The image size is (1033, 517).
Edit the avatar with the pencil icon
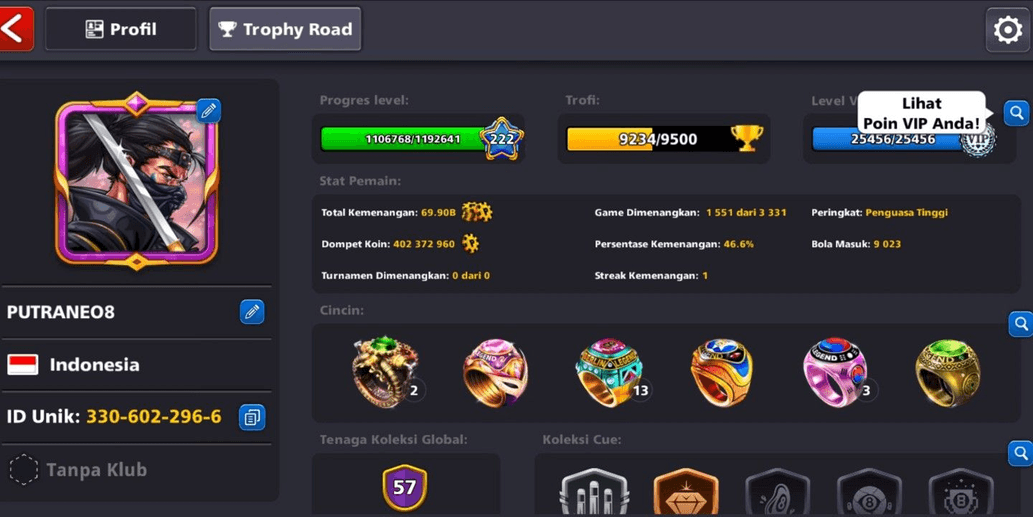coord(208,111)
